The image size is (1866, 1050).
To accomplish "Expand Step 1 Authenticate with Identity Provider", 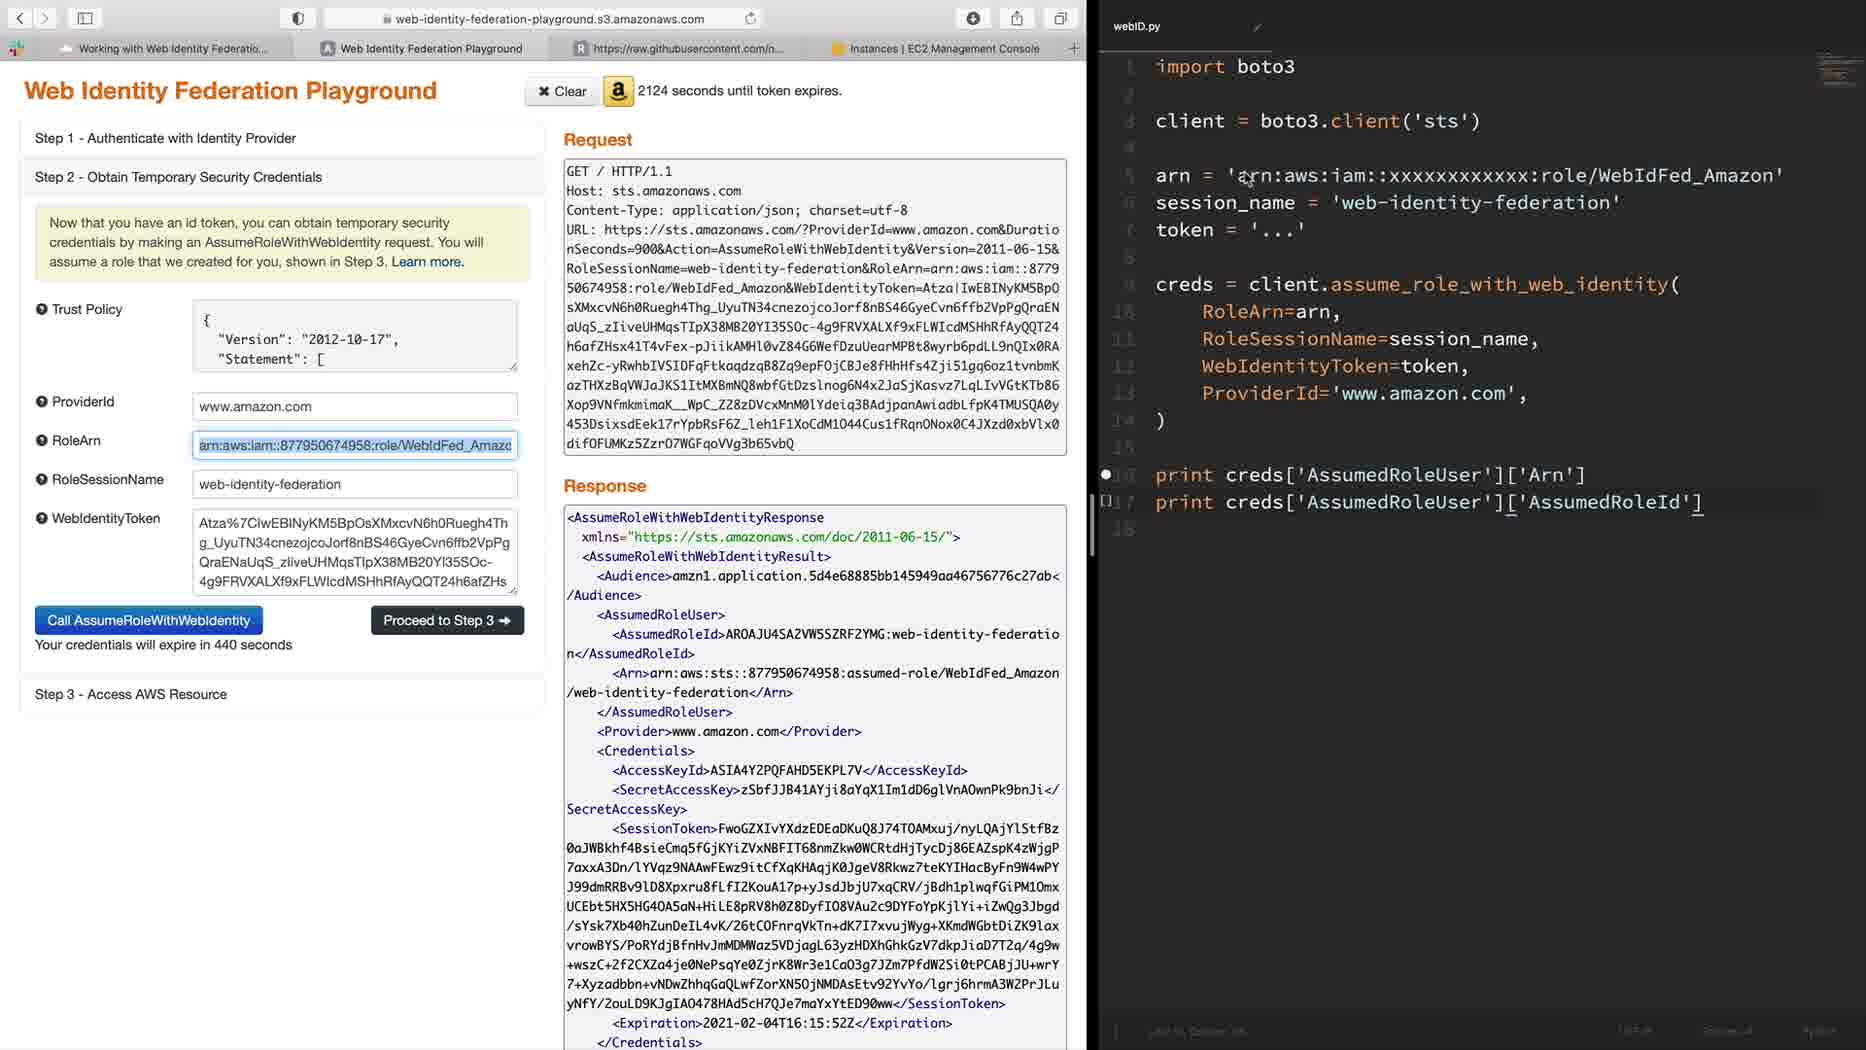I will pyautogui.click(x=165, y=138).
